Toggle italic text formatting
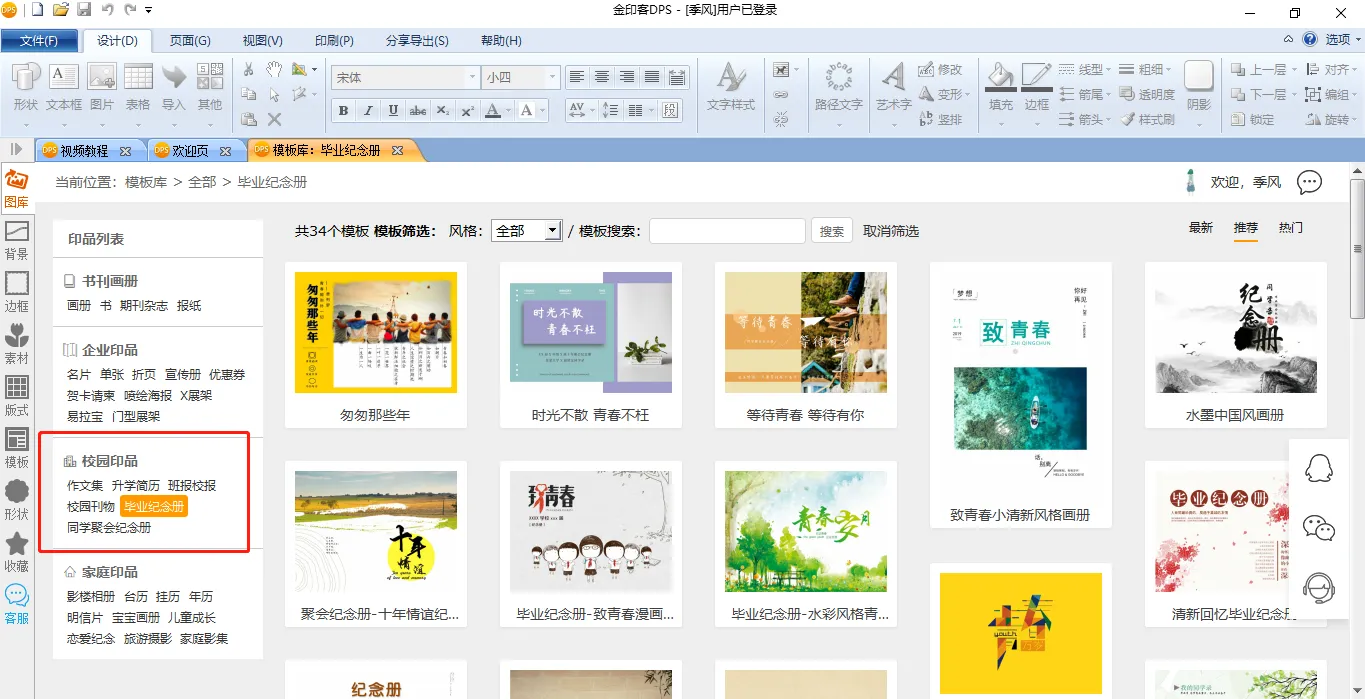The image size is (1365, 699). coord(368,111)
